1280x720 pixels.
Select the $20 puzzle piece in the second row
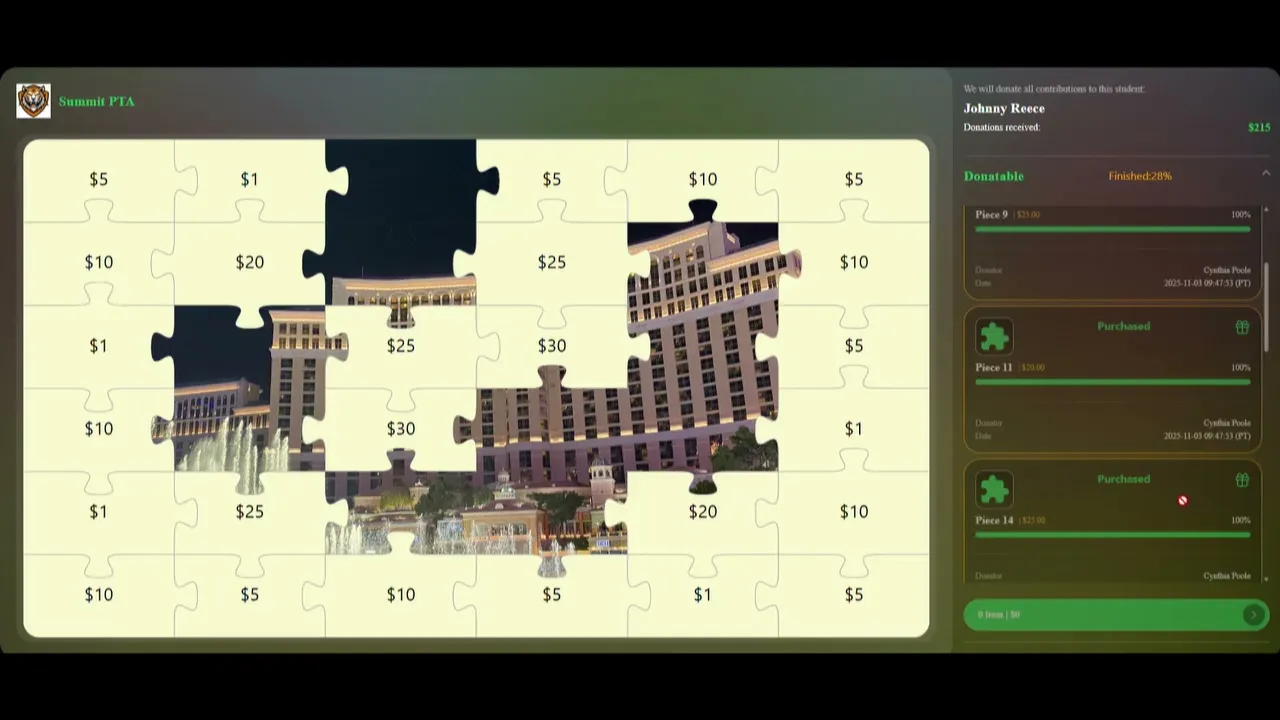249,262
